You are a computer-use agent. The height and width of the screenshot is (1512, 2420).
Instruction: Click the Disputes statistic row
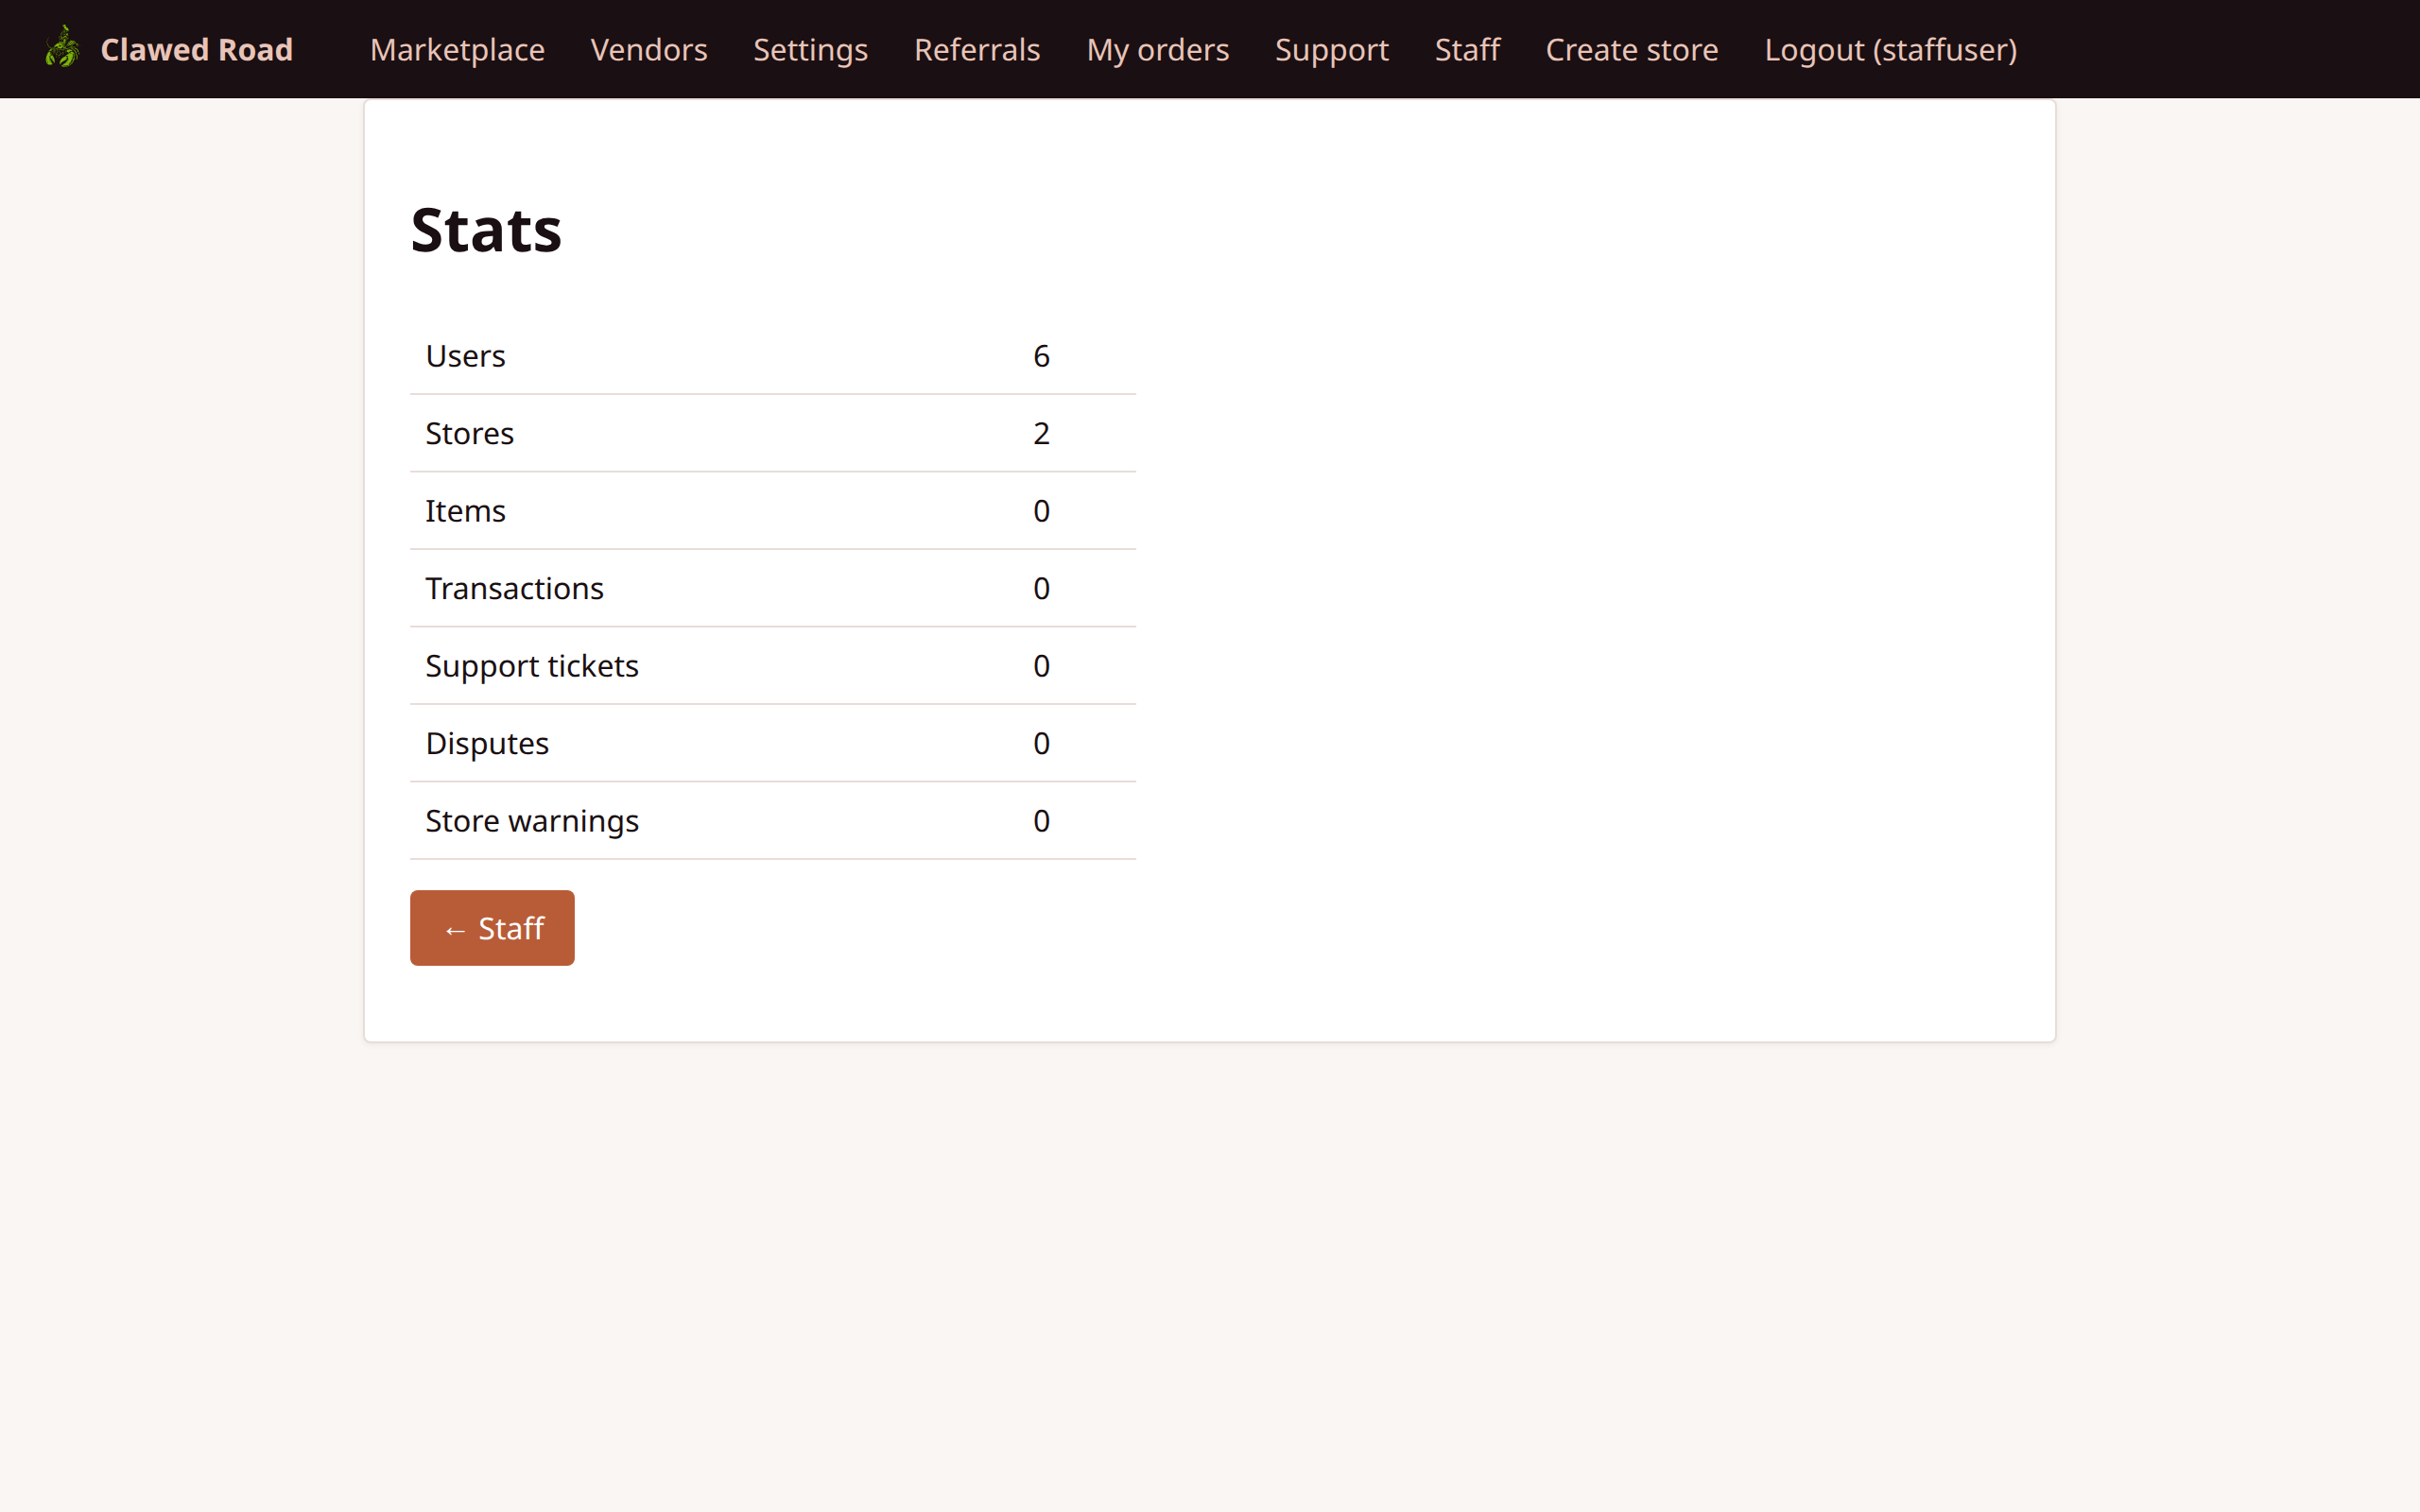pos(772,743)
